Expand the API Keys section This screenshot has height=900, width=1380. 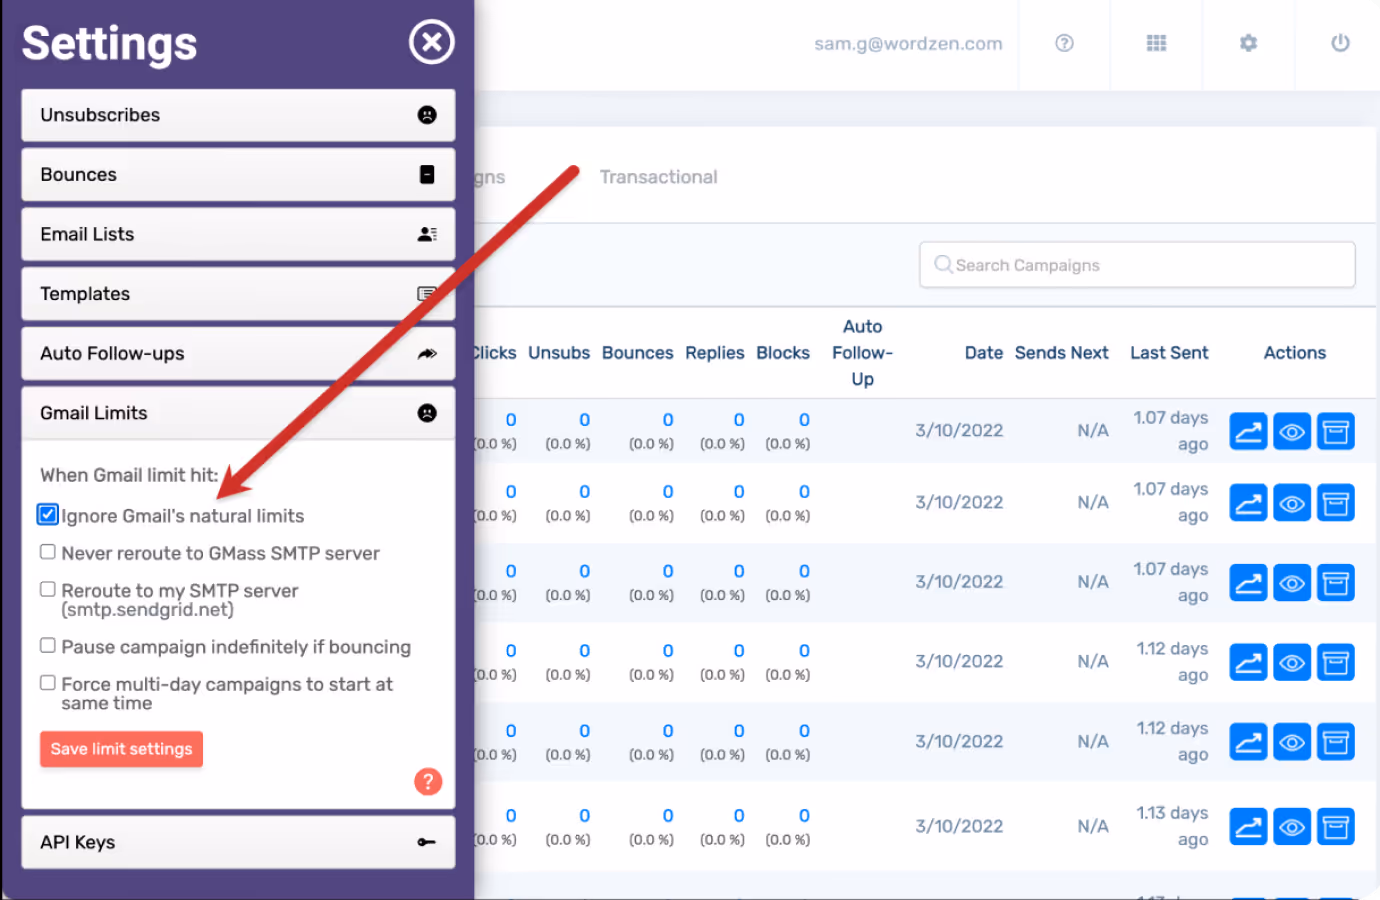pyautogui.click(x=238, y=842)
